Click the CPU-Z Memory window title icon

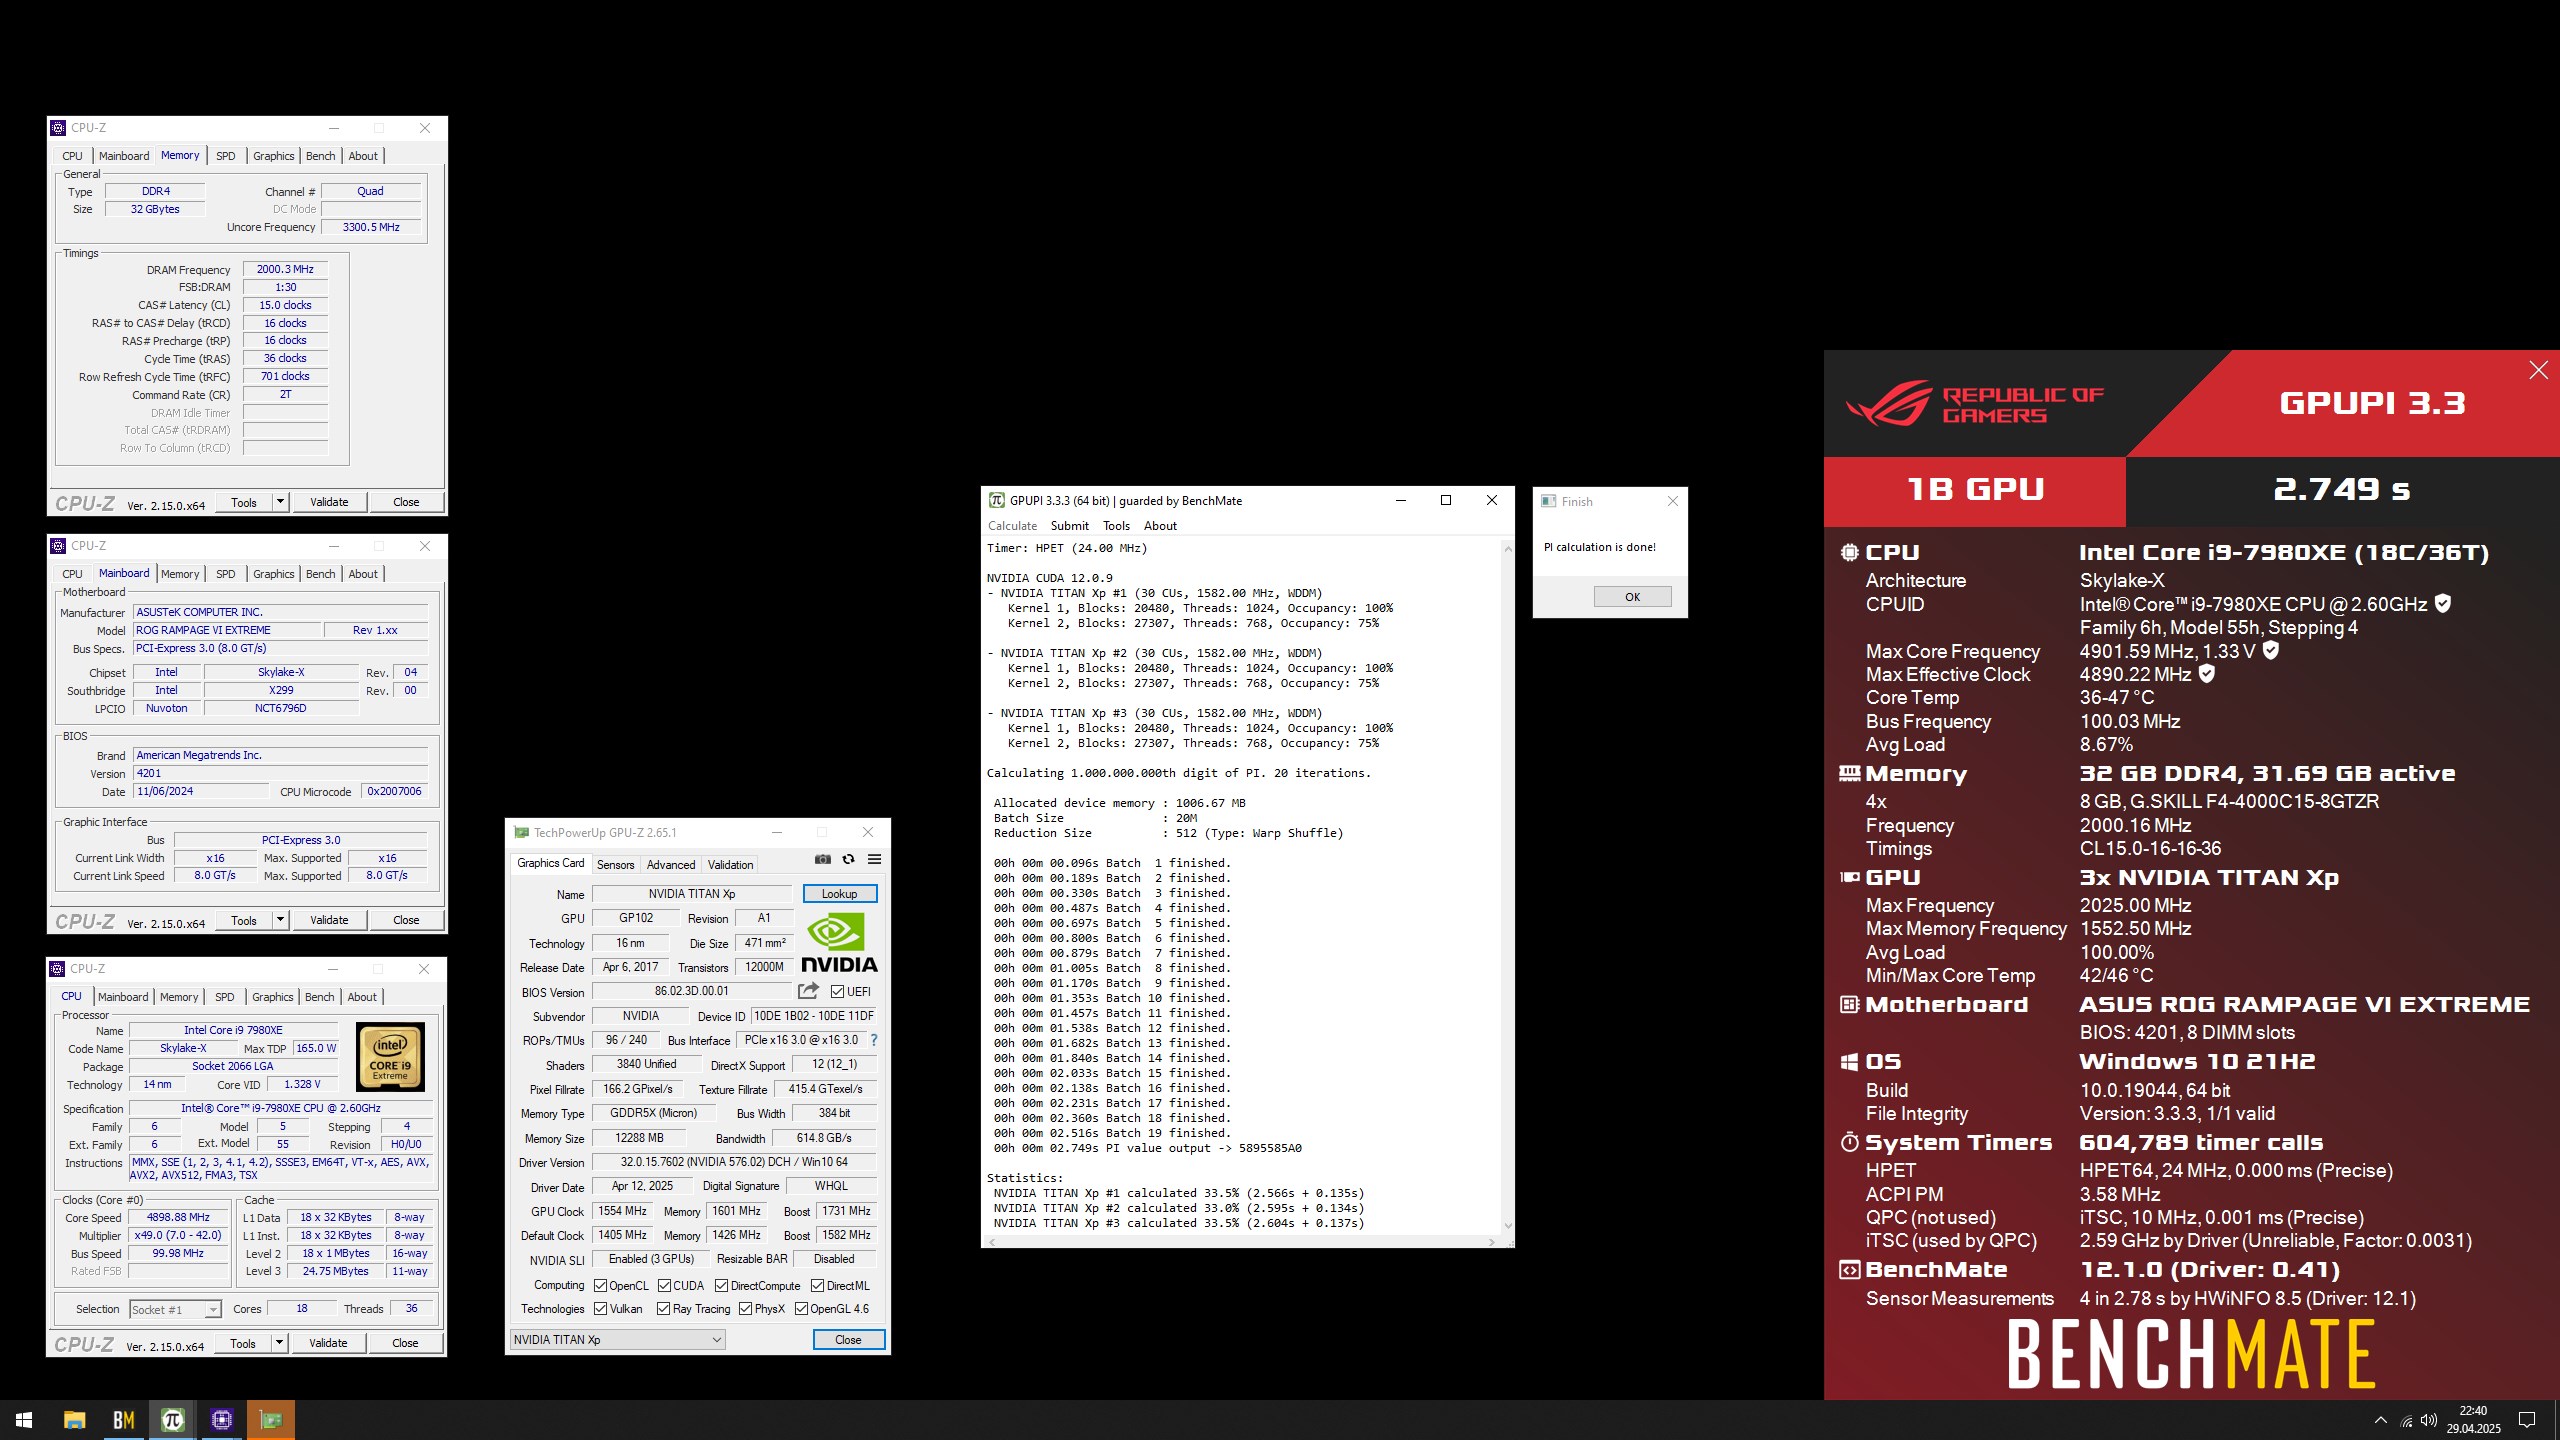58,128
